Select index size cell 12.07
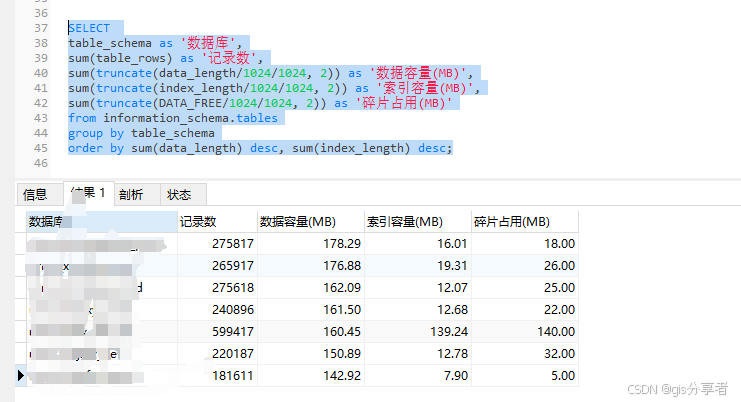The height and width of the screenshot is (402, 741). (x=418, y=288)
